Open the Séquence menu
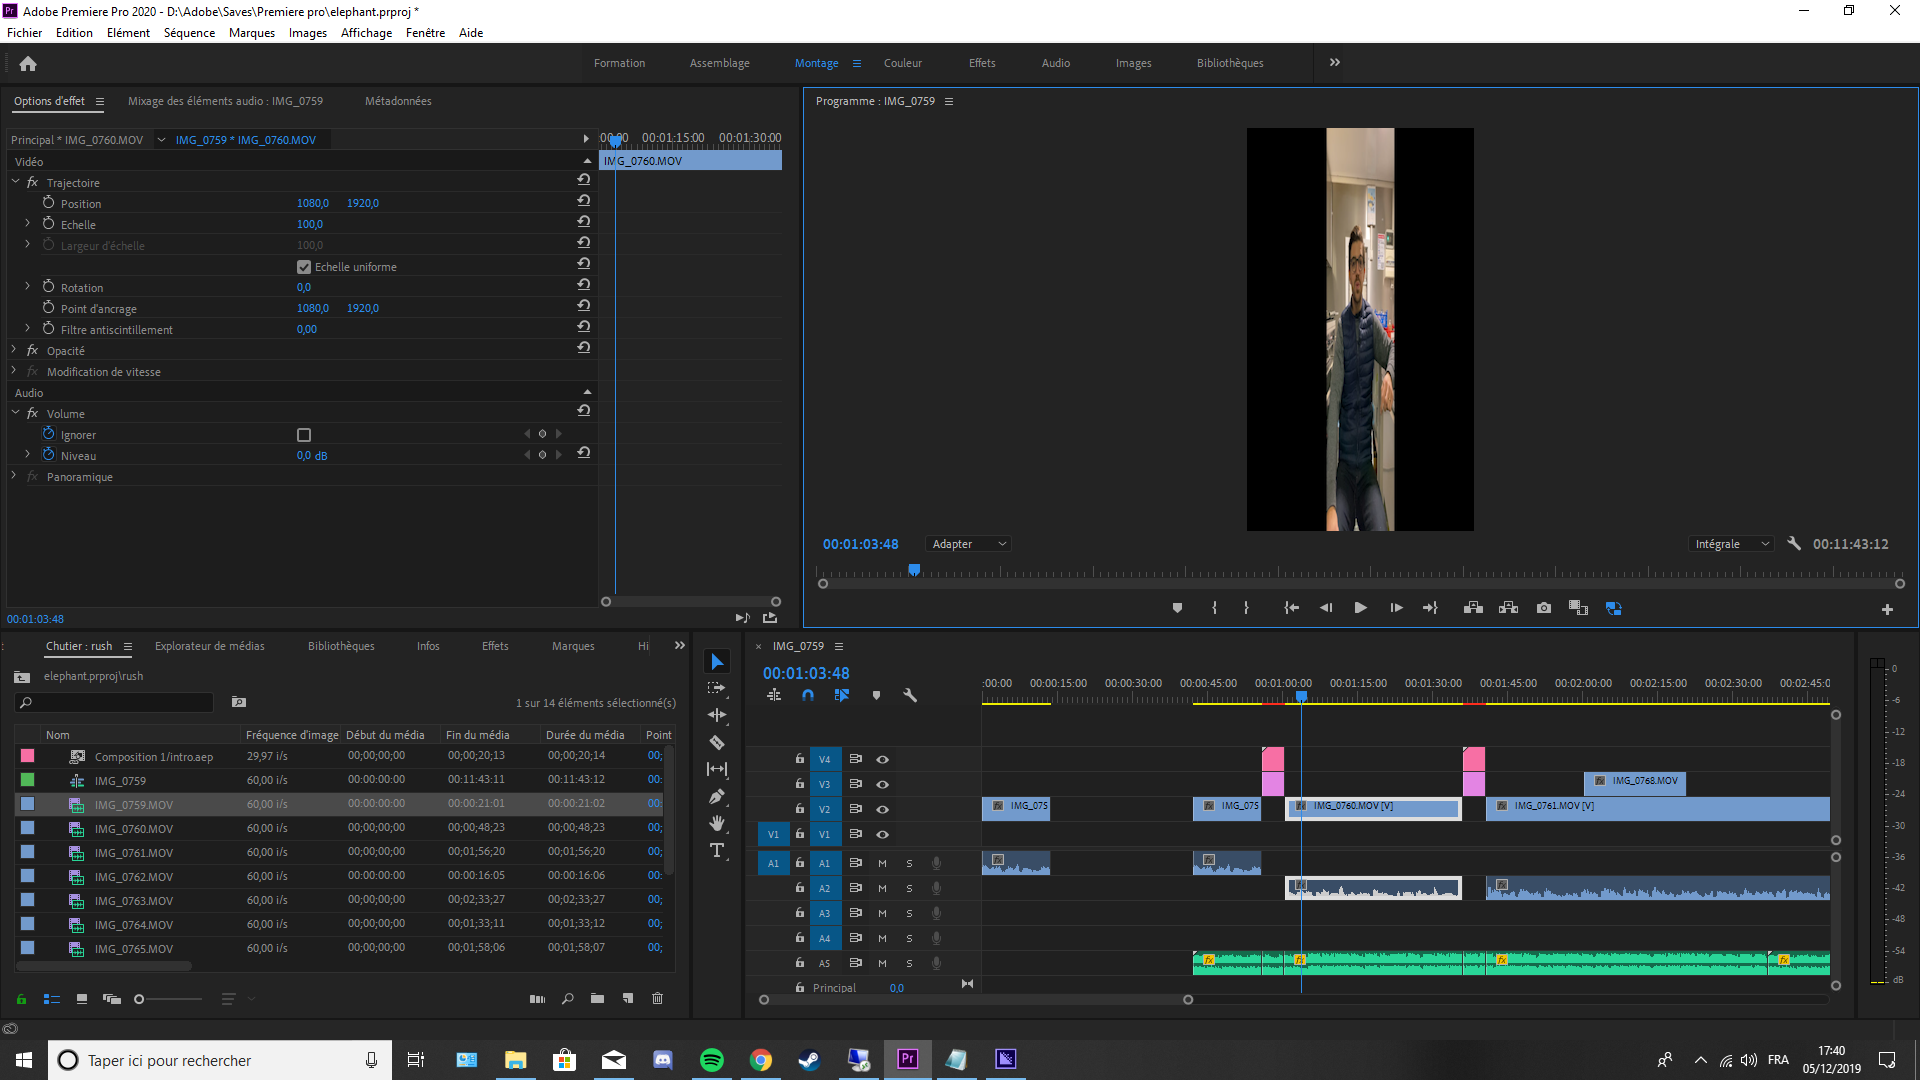This screenshot has width=1920, height=1080. coord(189,33)
